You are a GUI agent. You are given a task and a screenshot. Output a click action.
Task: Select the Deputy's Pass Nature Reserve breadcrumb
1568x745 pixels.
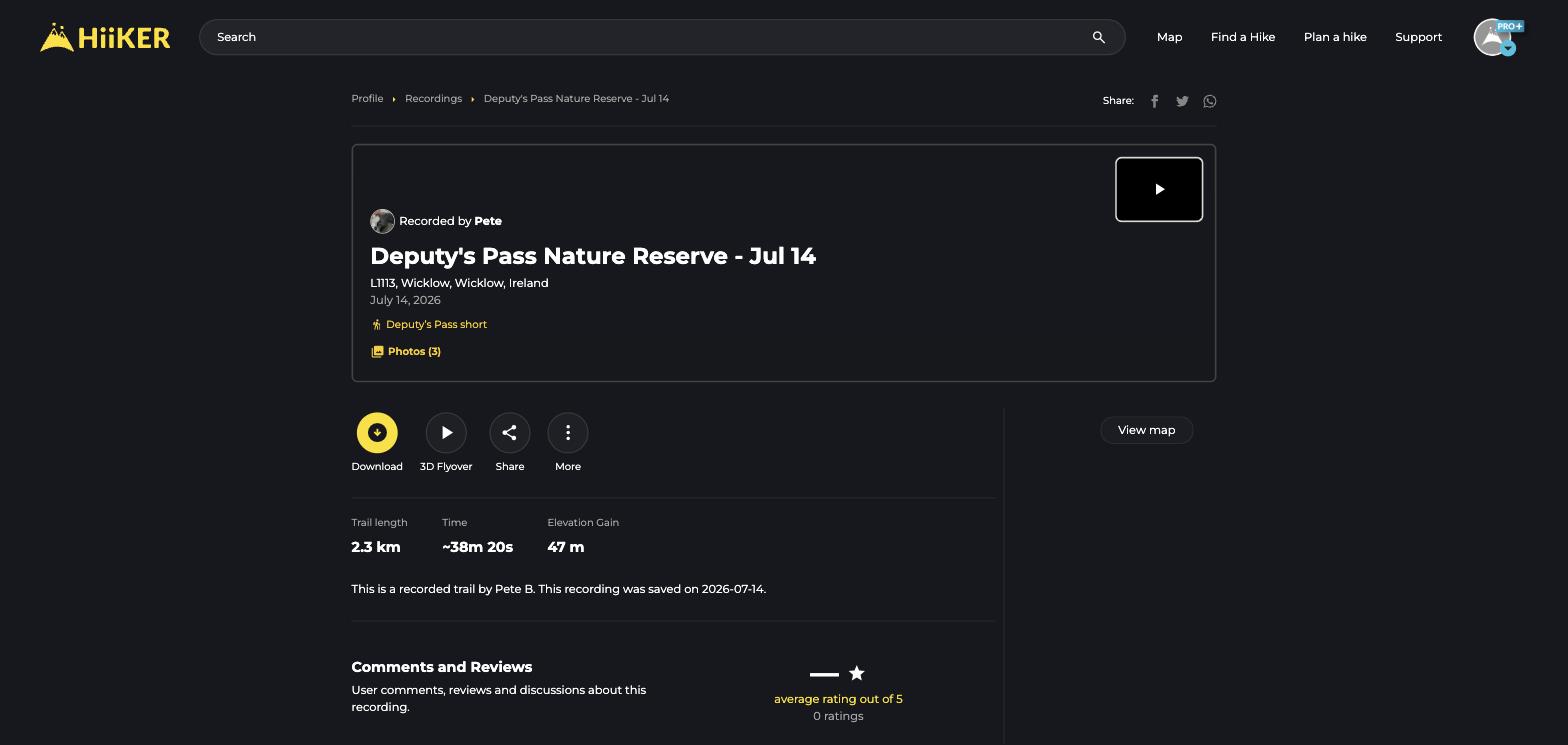pyautogui.click(x=576, y=99)
